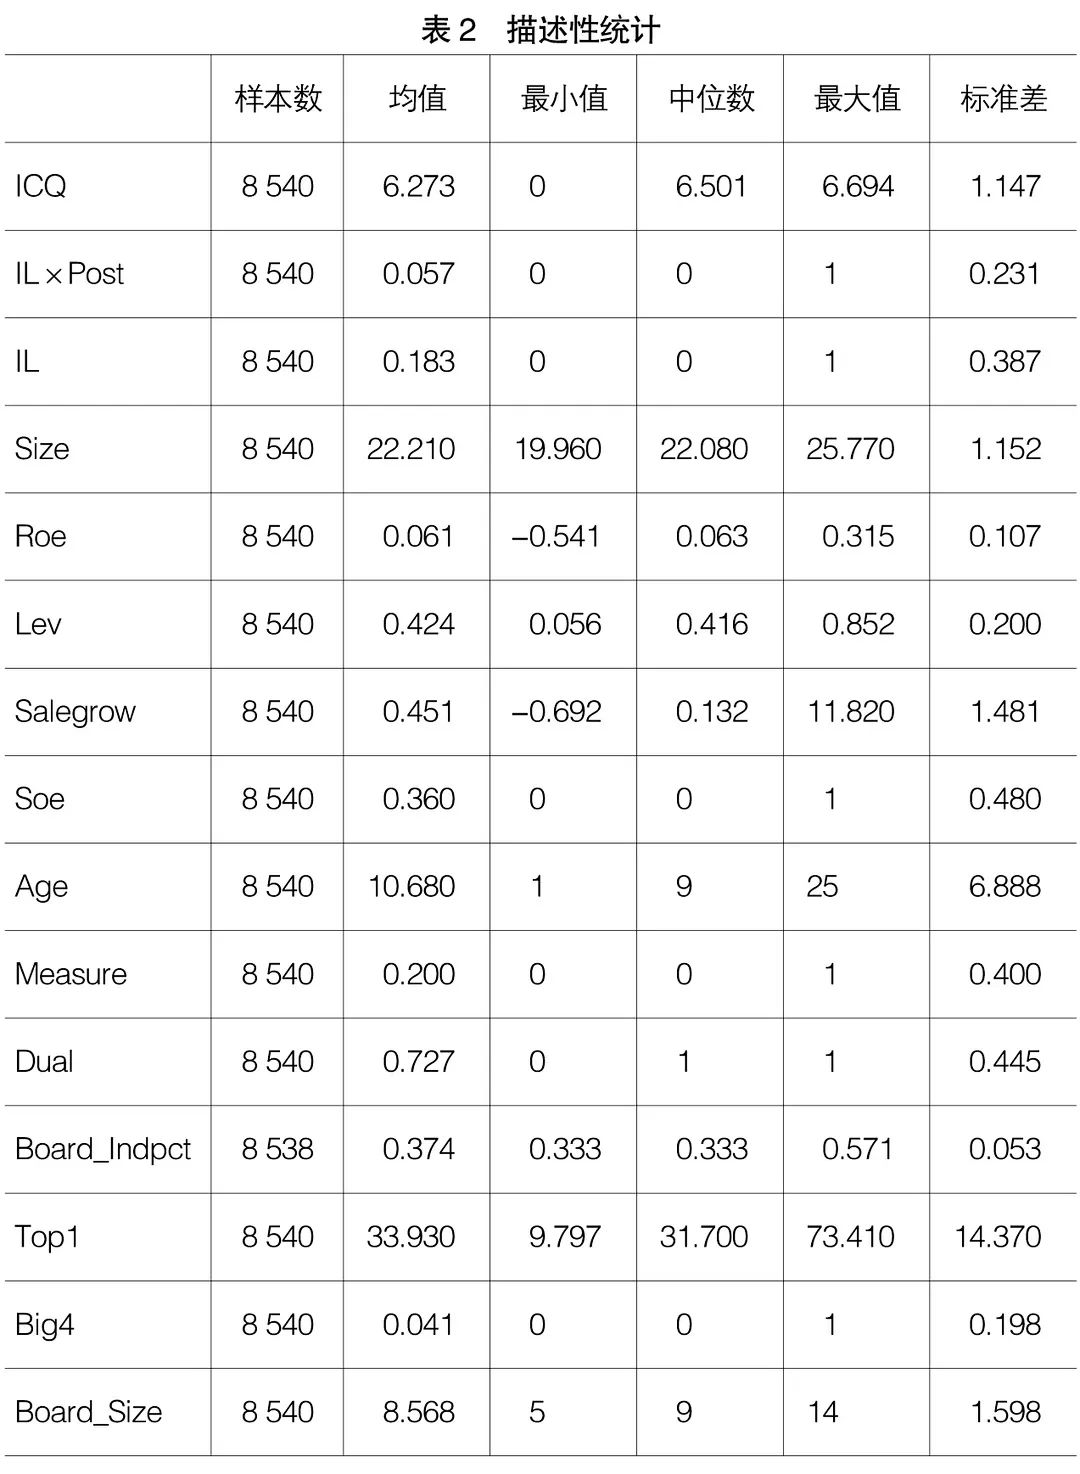Select the ICQ row label
1080x1474 pixels.
tap(41, 186)
